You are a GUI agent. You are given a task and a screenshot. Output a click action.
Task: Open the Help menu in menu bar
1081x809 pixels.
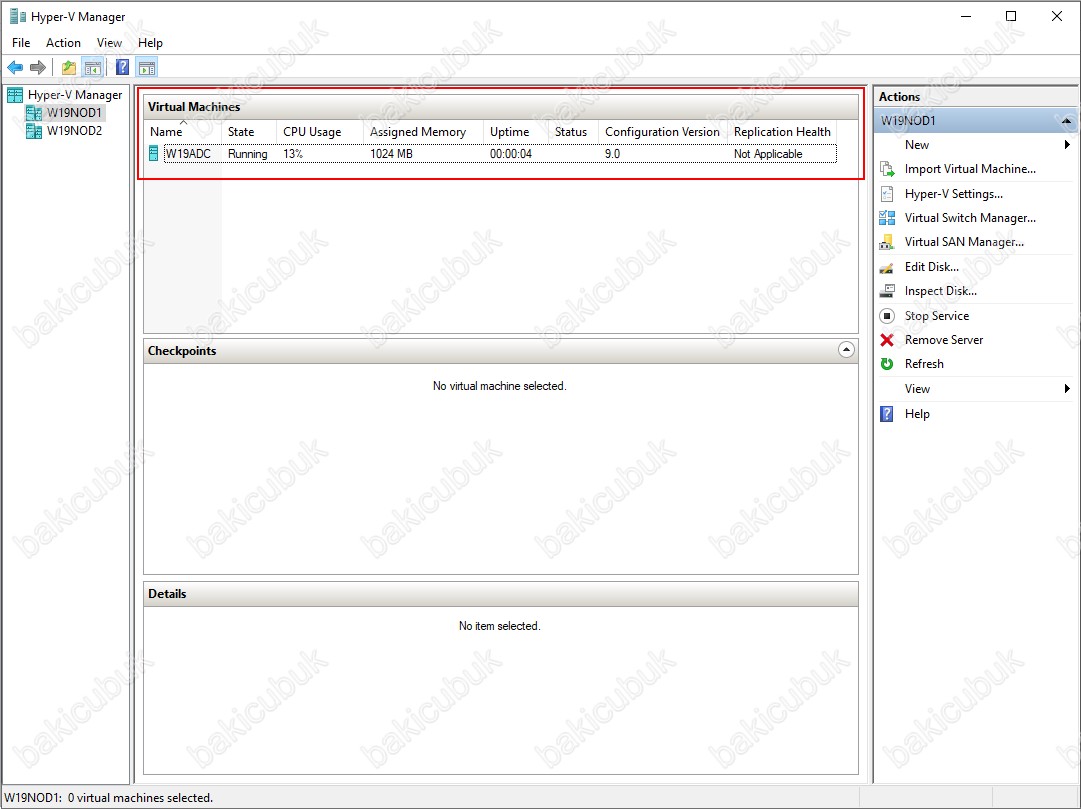tap(150, 43)
